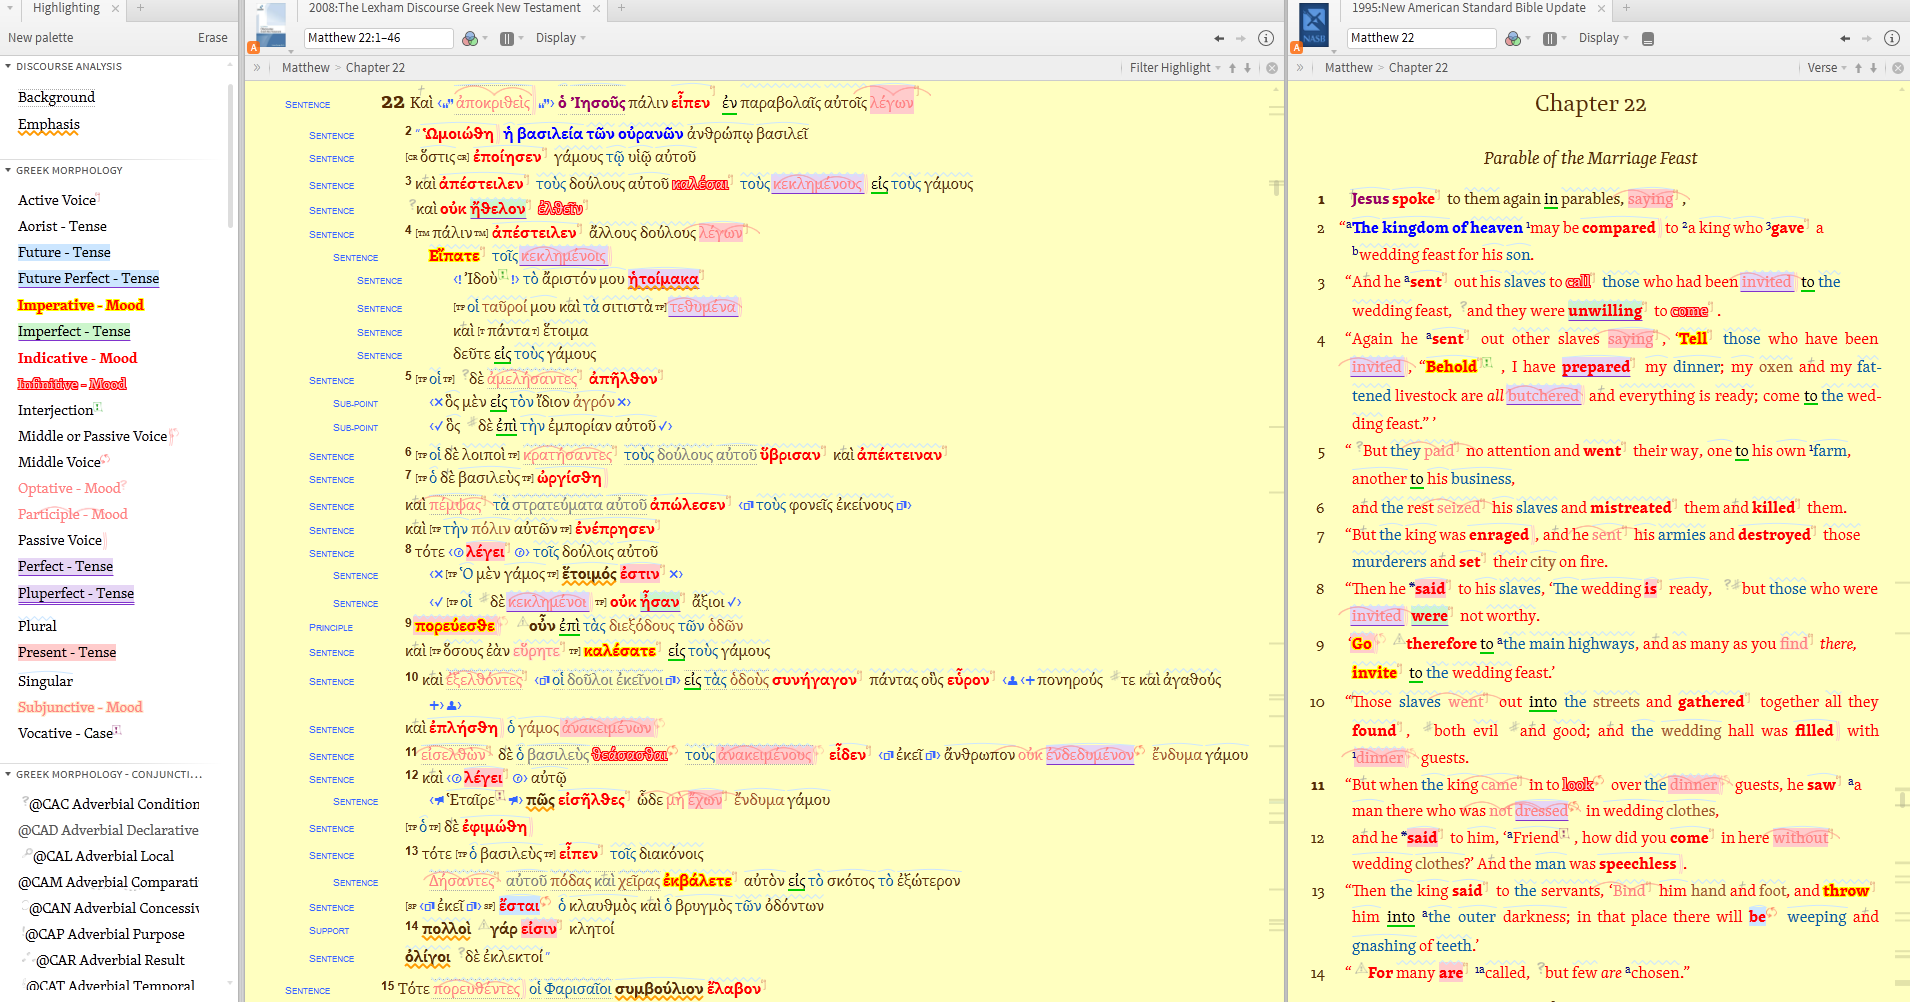Switch to the Highlighting tab
The width and height of the screenshot is (1910, 1002).
coord(66,8)
